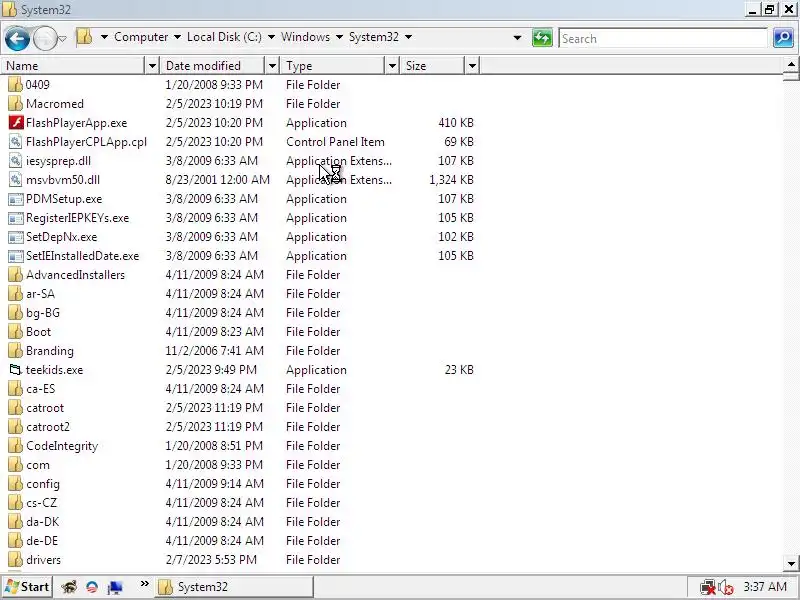Screen dimensions: 800x600
Task: Open the dropdown arrow after System32 breadcrumb
Action: point(408,37)
